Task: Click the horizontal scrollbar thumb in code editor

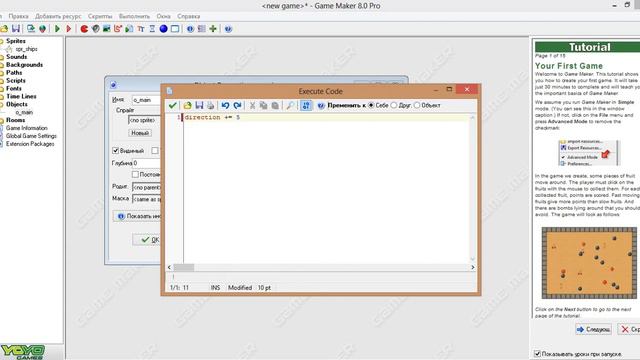Action: tap(184, 267)
